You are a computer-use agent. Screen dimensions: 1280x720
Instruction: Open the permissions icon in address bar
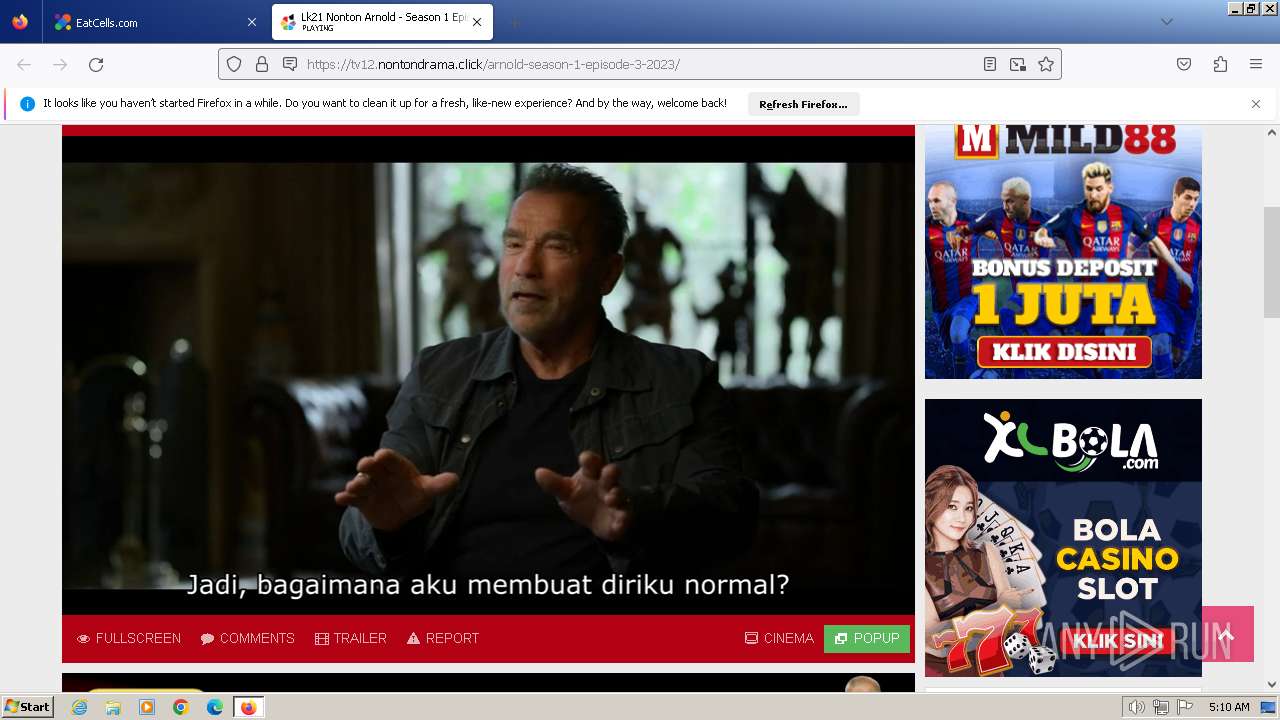290,64
